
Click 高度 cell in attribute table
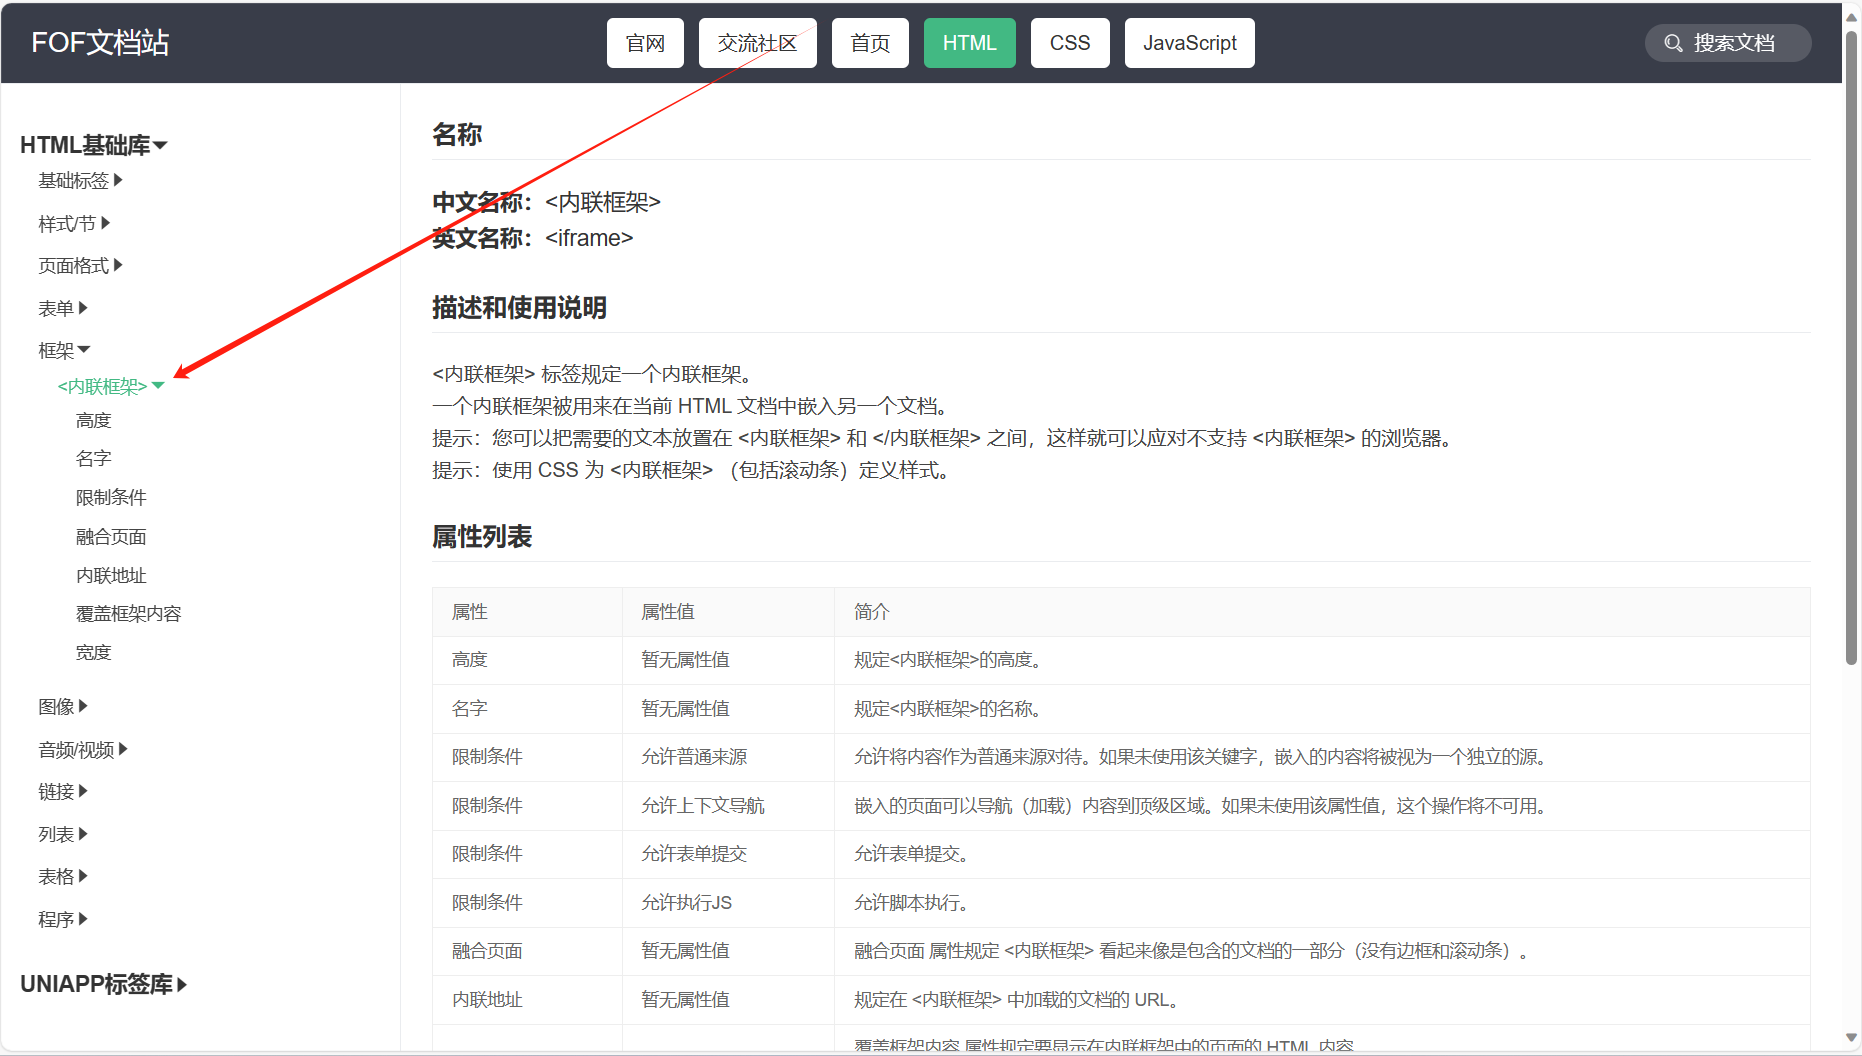pos(527,660)
